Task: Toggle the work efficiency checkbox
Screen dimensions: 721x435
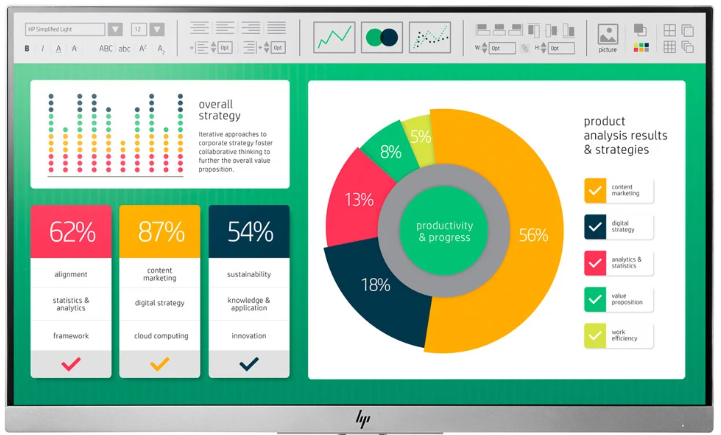Action: coord(595,336)
